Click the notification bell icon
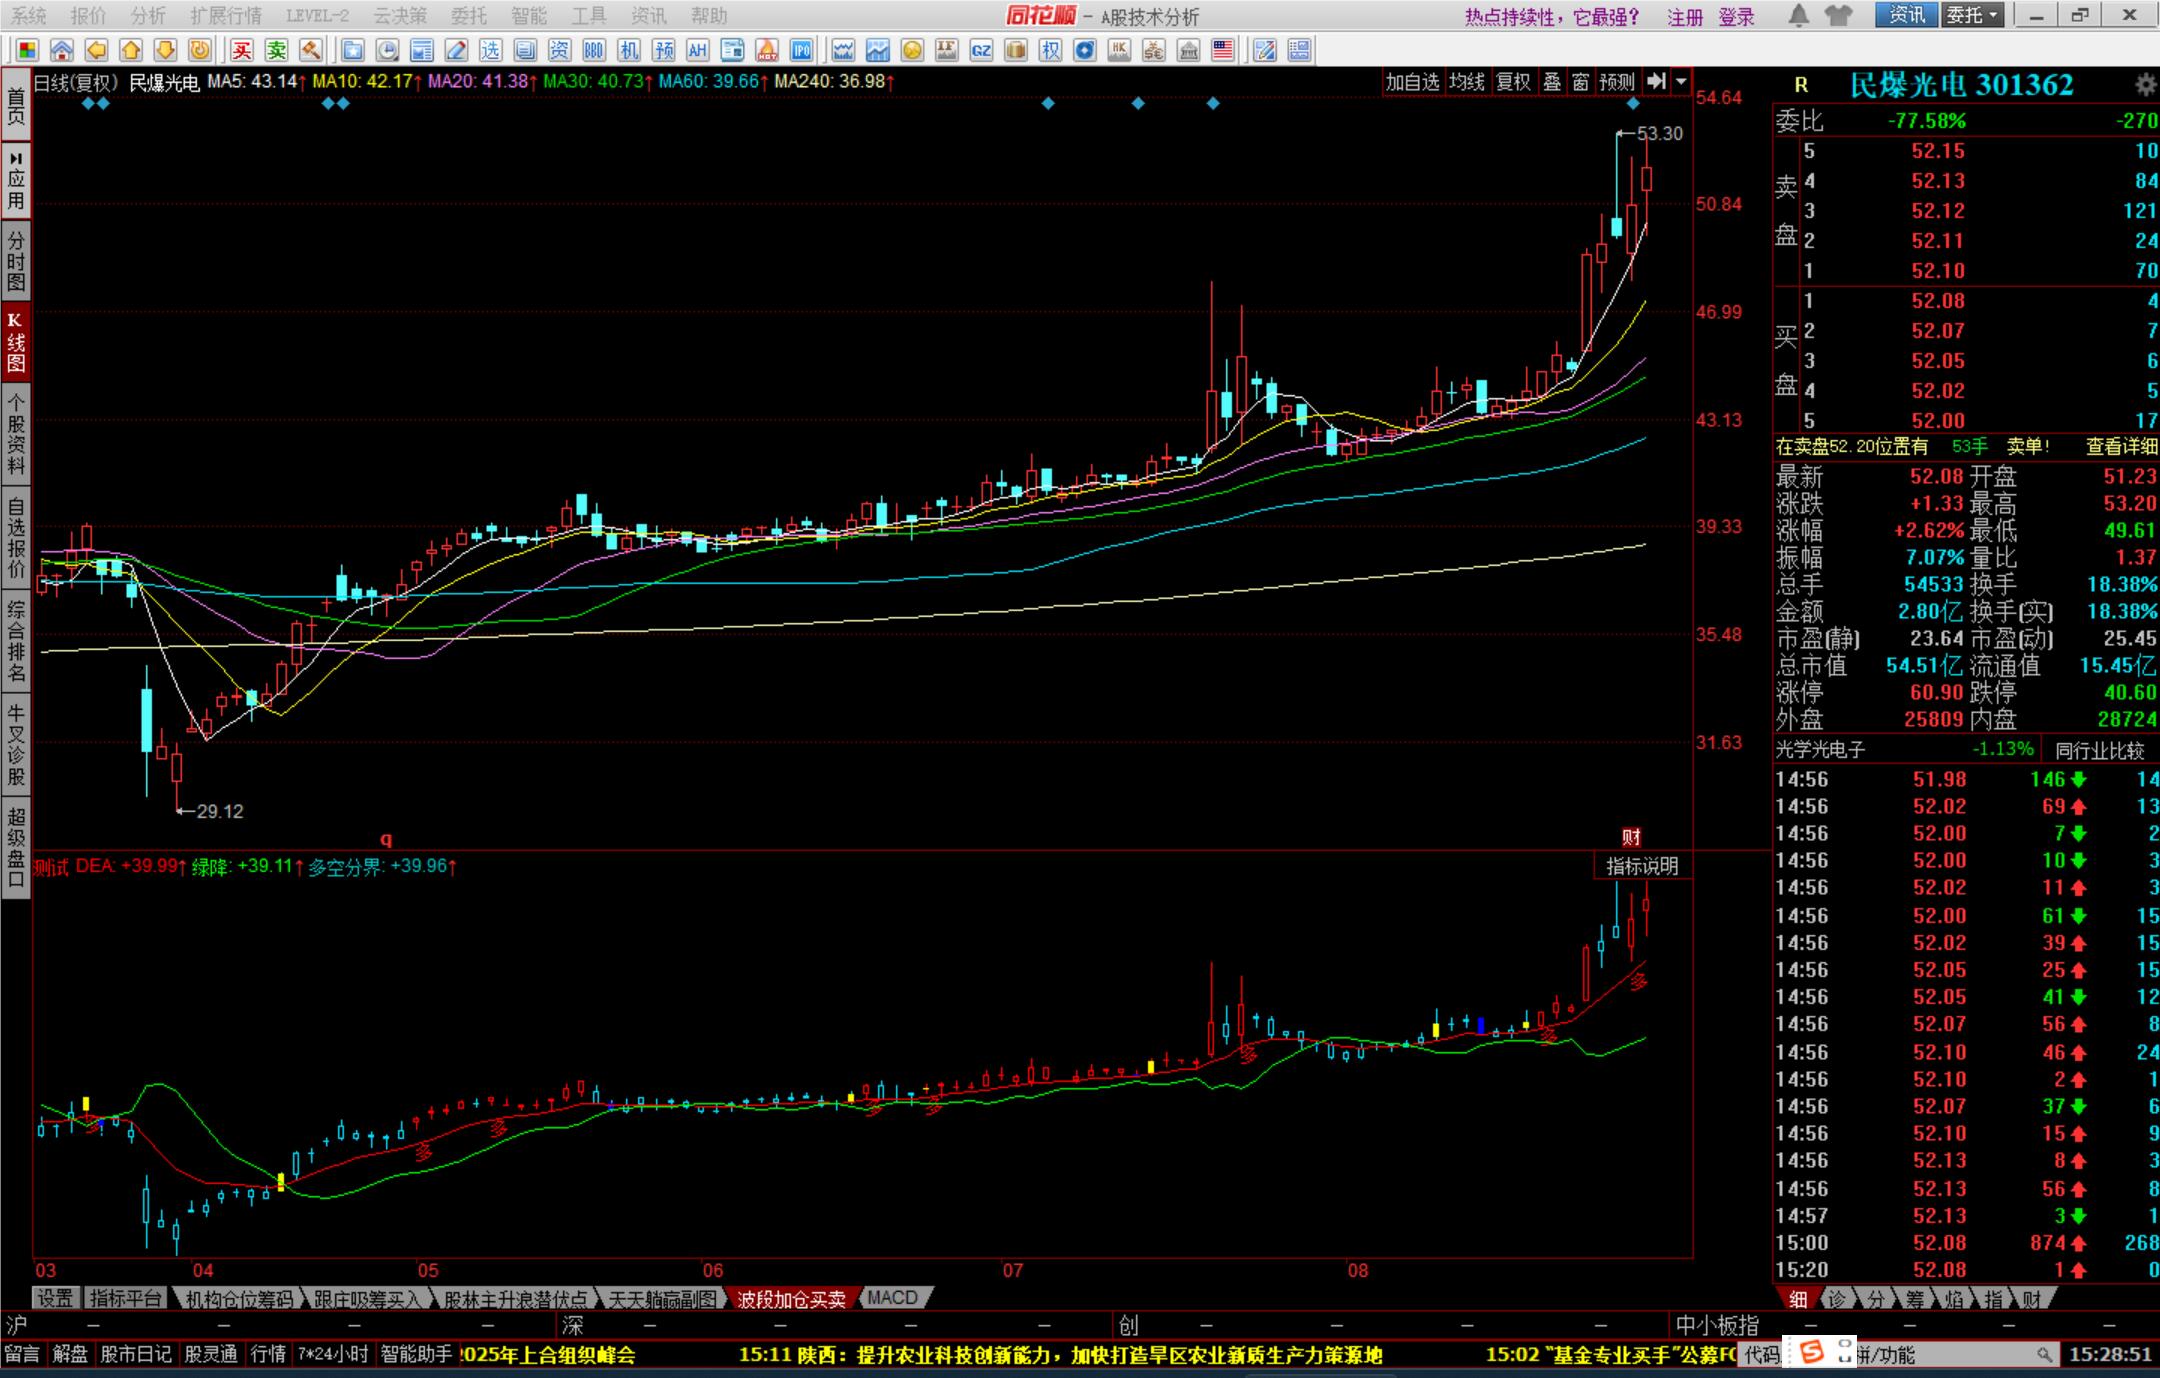2160x1378 pixels. [1798, 15]
